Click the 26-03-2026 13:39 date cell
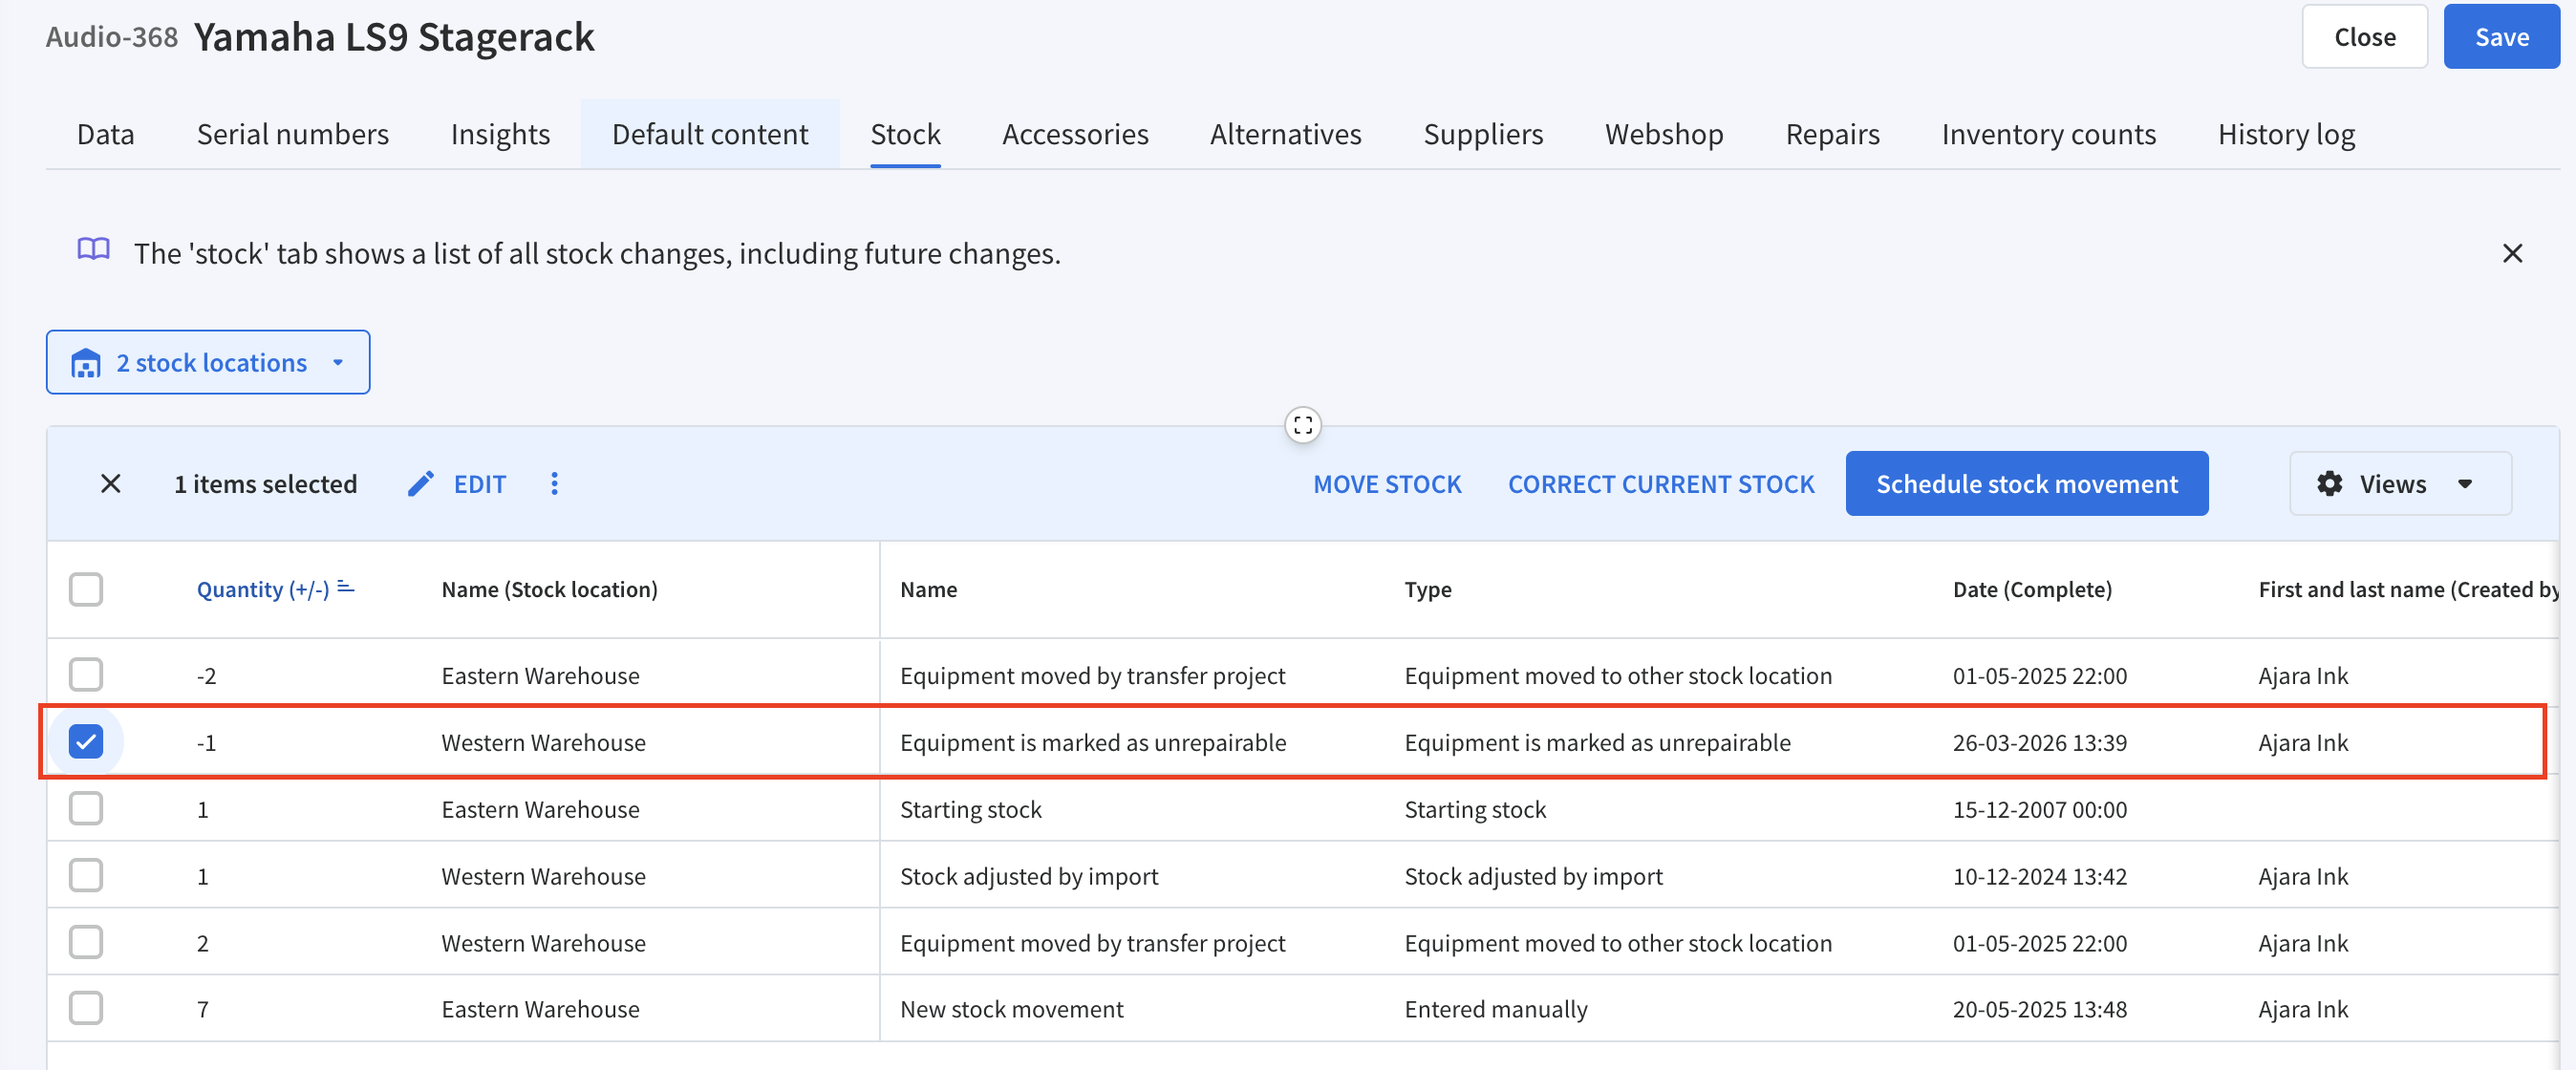This screenshot has height=1070, width=2576. coord(2040,742)
